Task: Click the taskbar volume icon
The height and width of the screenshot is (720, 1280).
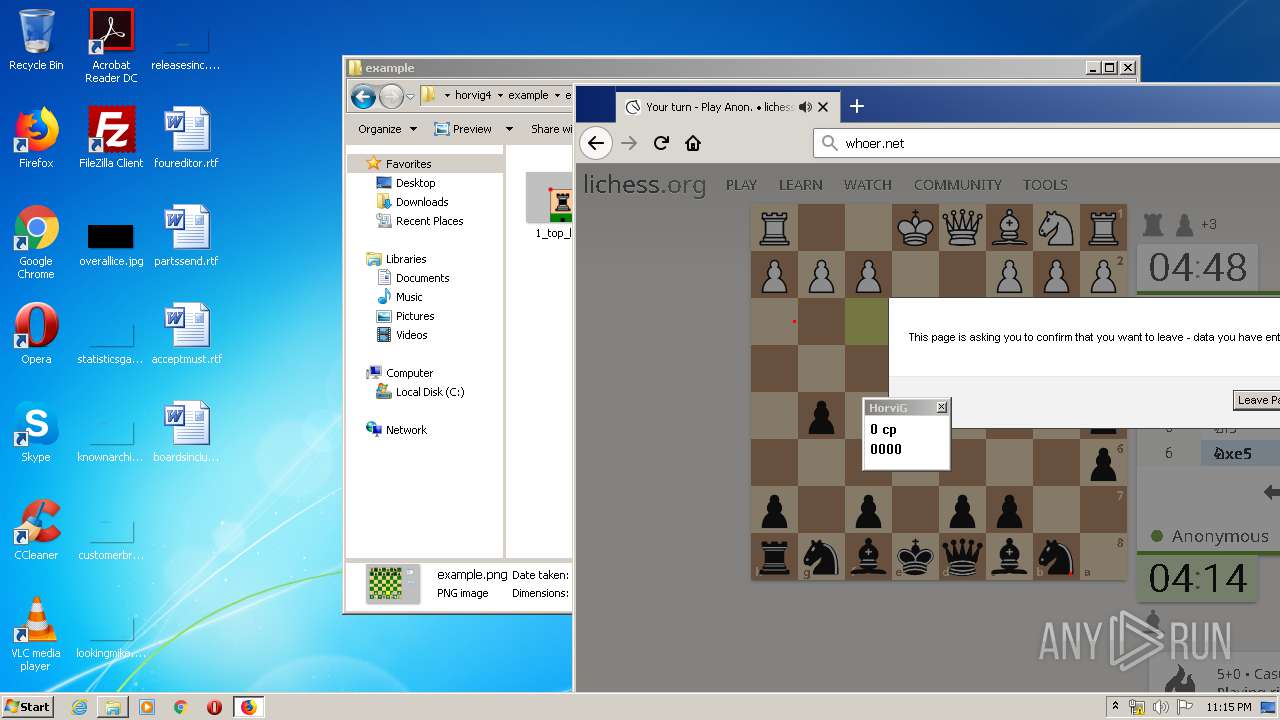Action: (x=1161, y=707)
